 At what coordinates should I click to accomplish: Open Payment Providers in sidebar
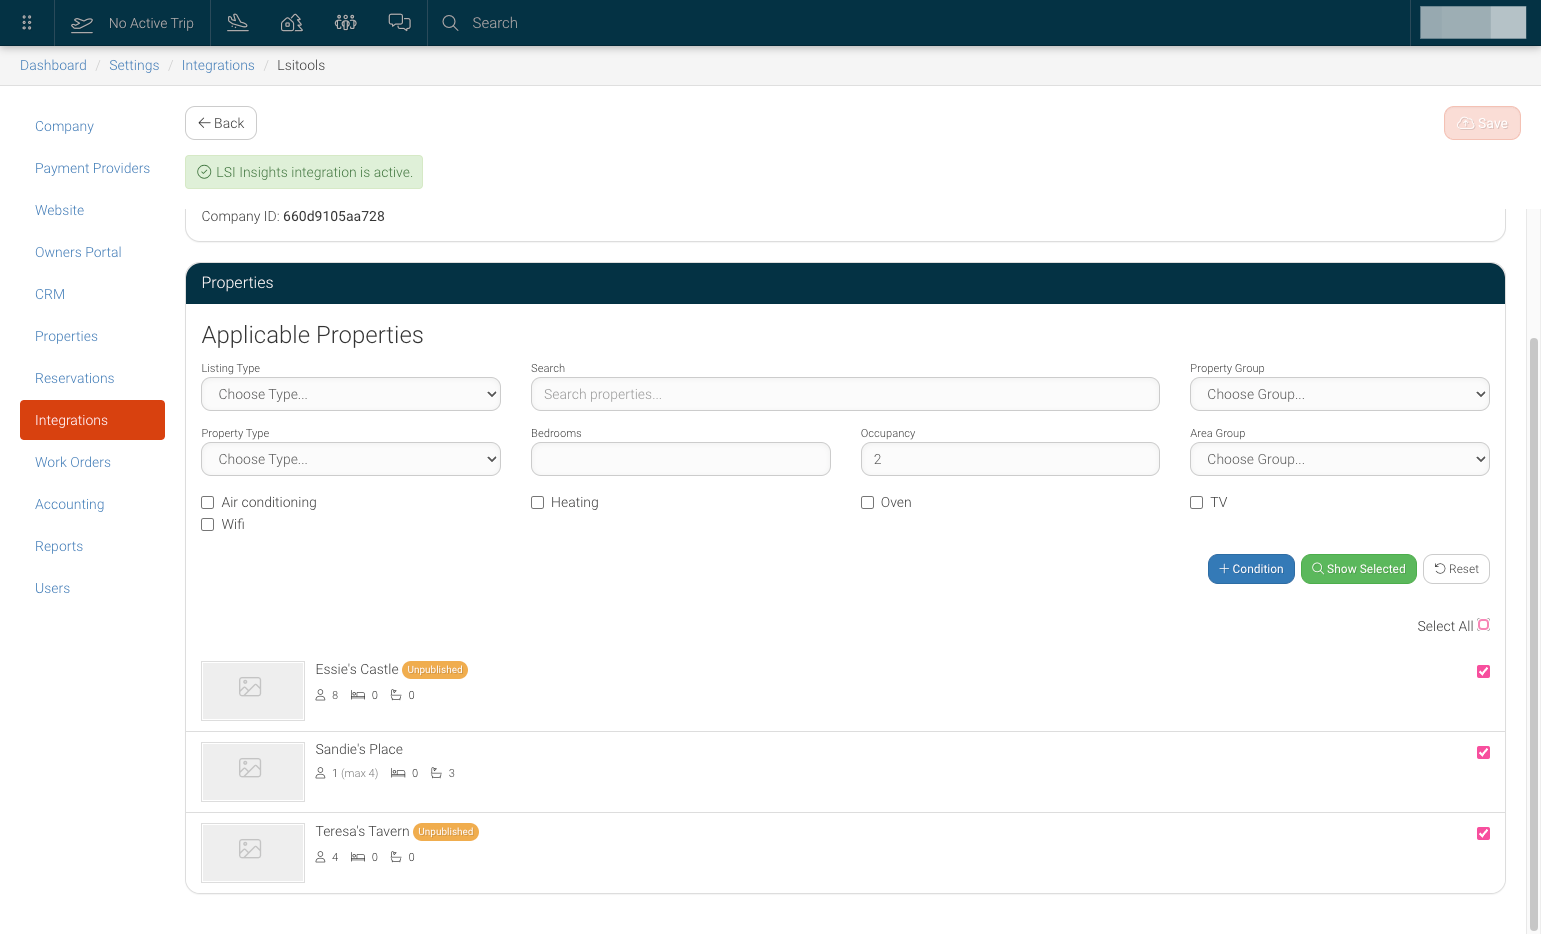[x=92, y=168]
